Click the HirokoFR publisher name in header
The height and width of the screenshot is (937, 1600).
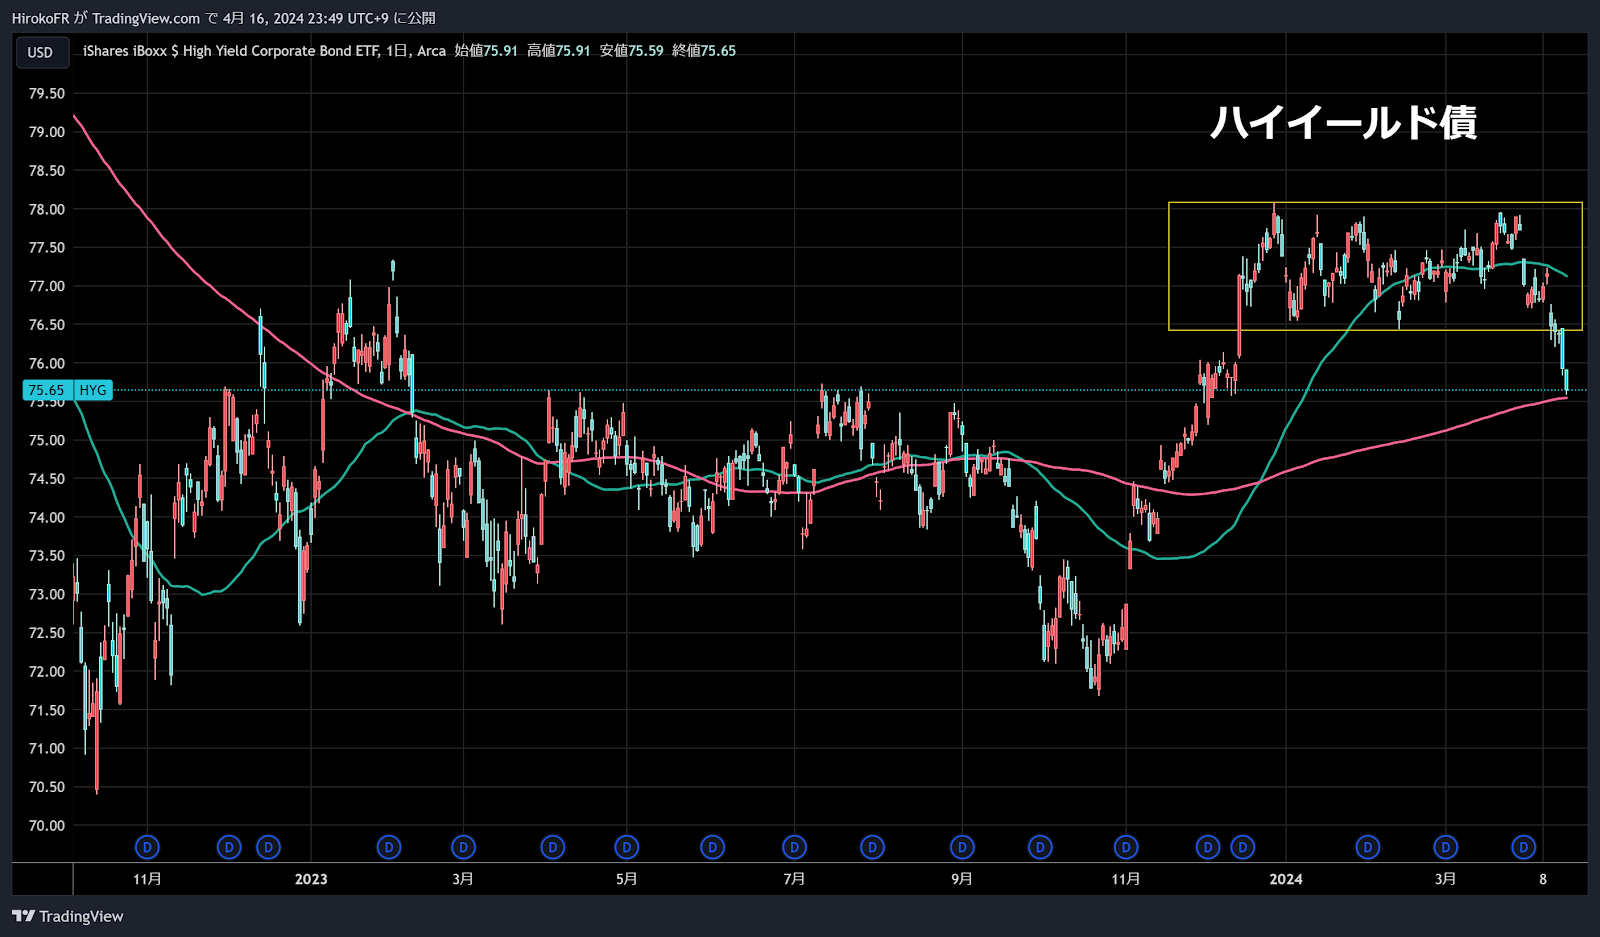click(x=41, y=18)
